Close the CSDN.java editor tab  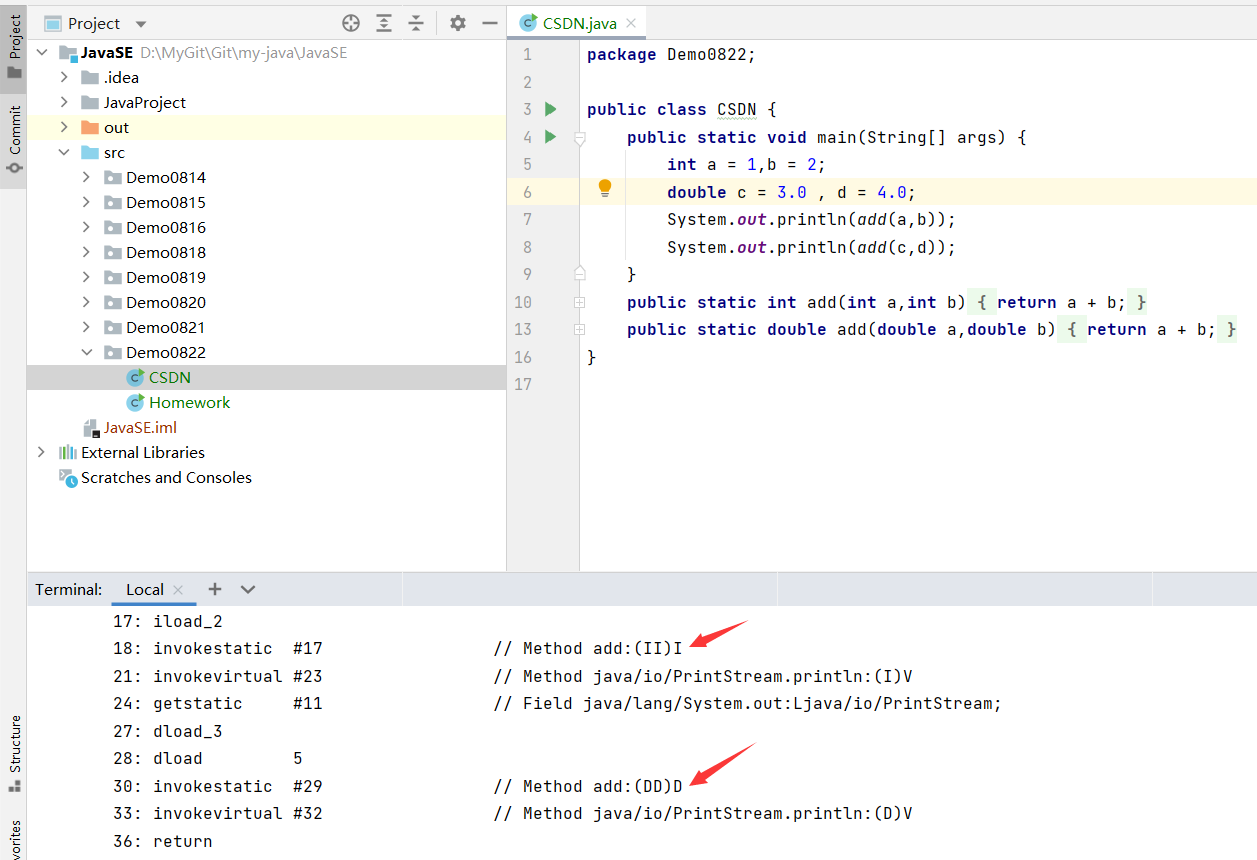click(630, 24)
